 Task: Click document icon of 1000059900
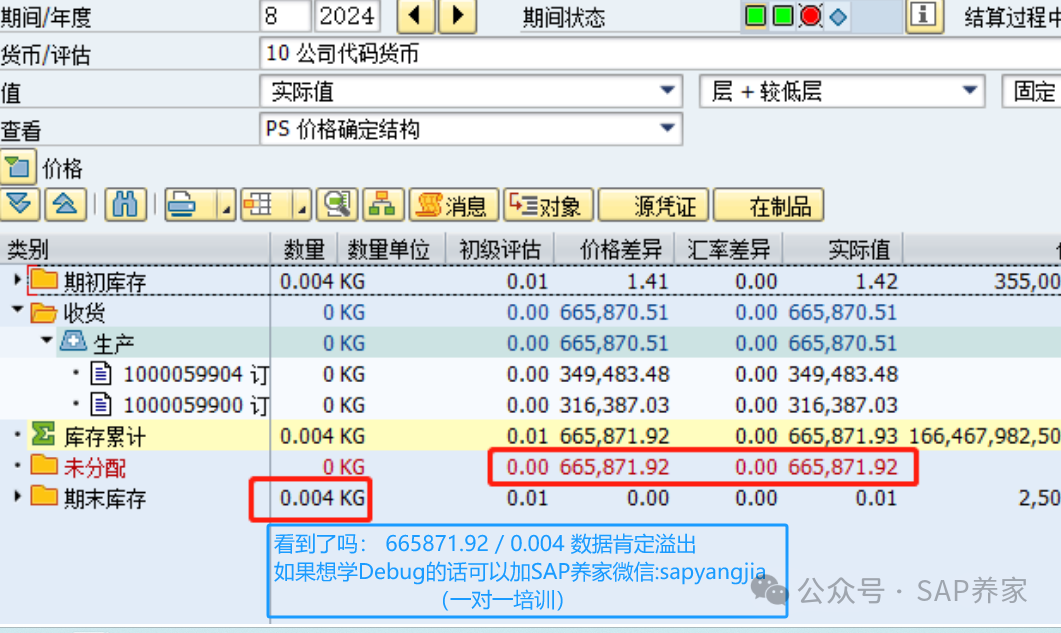click(101, 404)
